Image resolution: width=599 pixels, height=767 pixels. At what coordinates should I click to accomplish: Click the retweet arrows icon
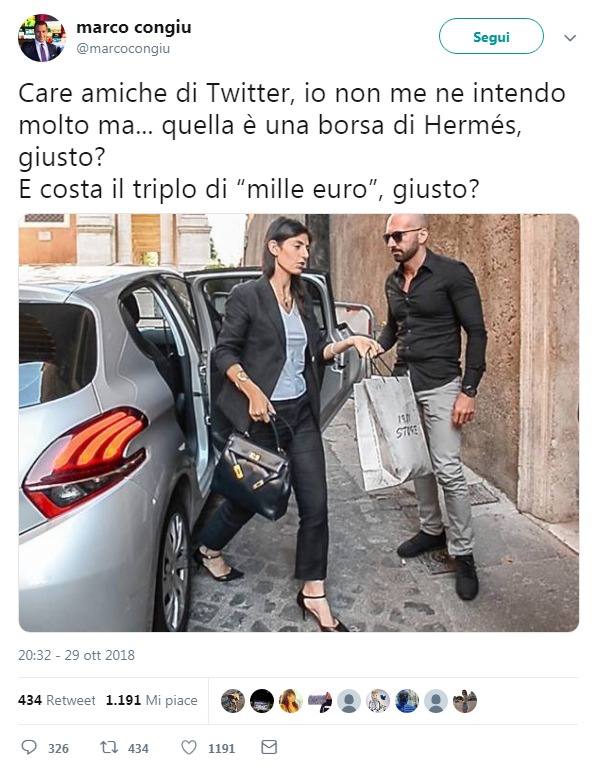click(109, 747)
